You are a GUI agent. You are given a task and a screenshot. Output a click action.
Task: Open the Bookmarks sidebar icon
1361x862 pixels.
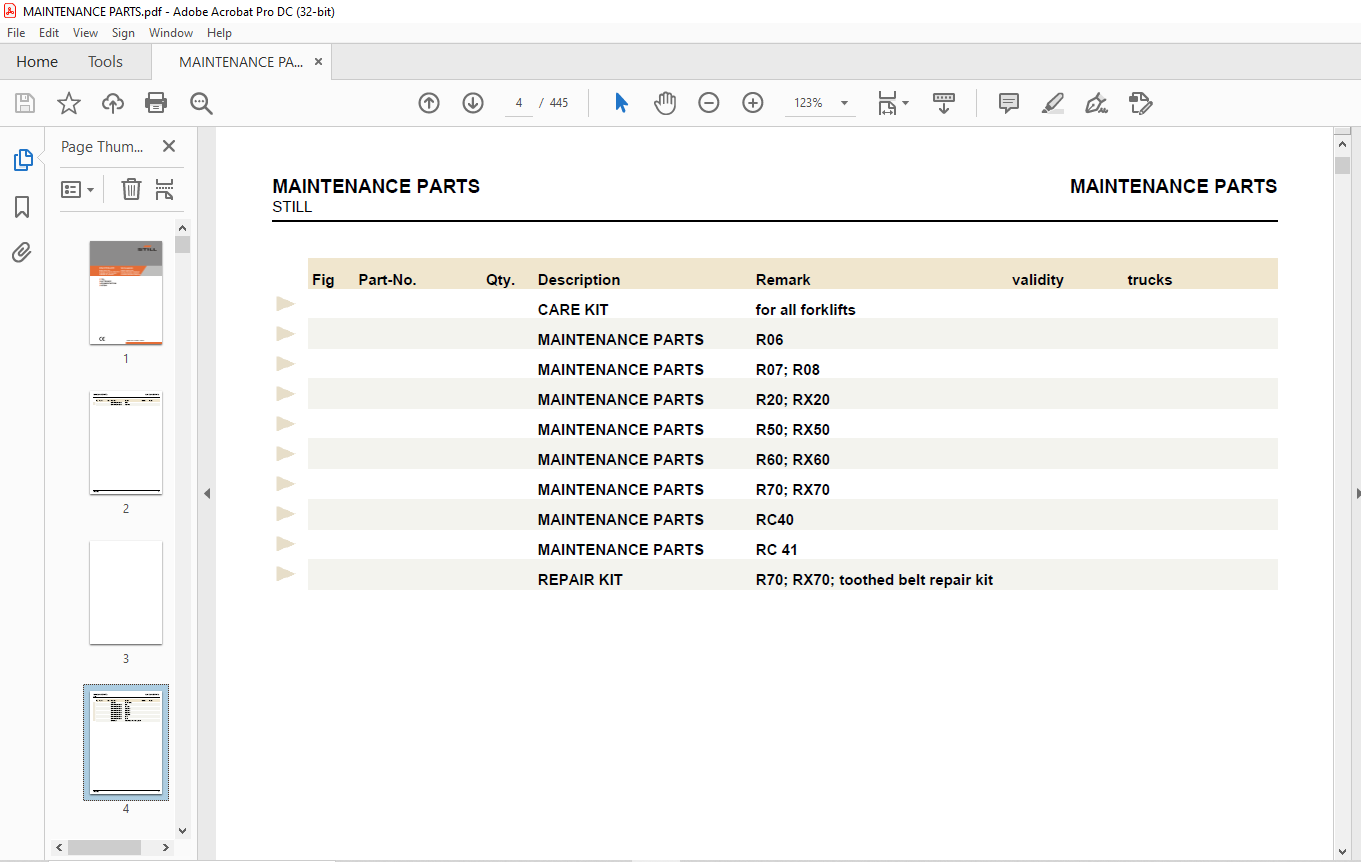[22, 207]
